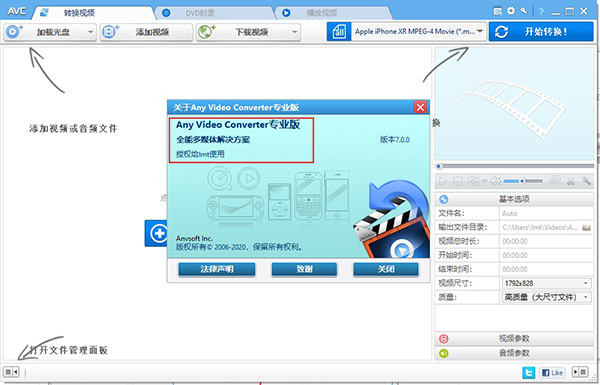Image resolution: width=600 pixels, height=385 pixels.
Task: Click the output folder browse icon
Action: click(586, 227)
